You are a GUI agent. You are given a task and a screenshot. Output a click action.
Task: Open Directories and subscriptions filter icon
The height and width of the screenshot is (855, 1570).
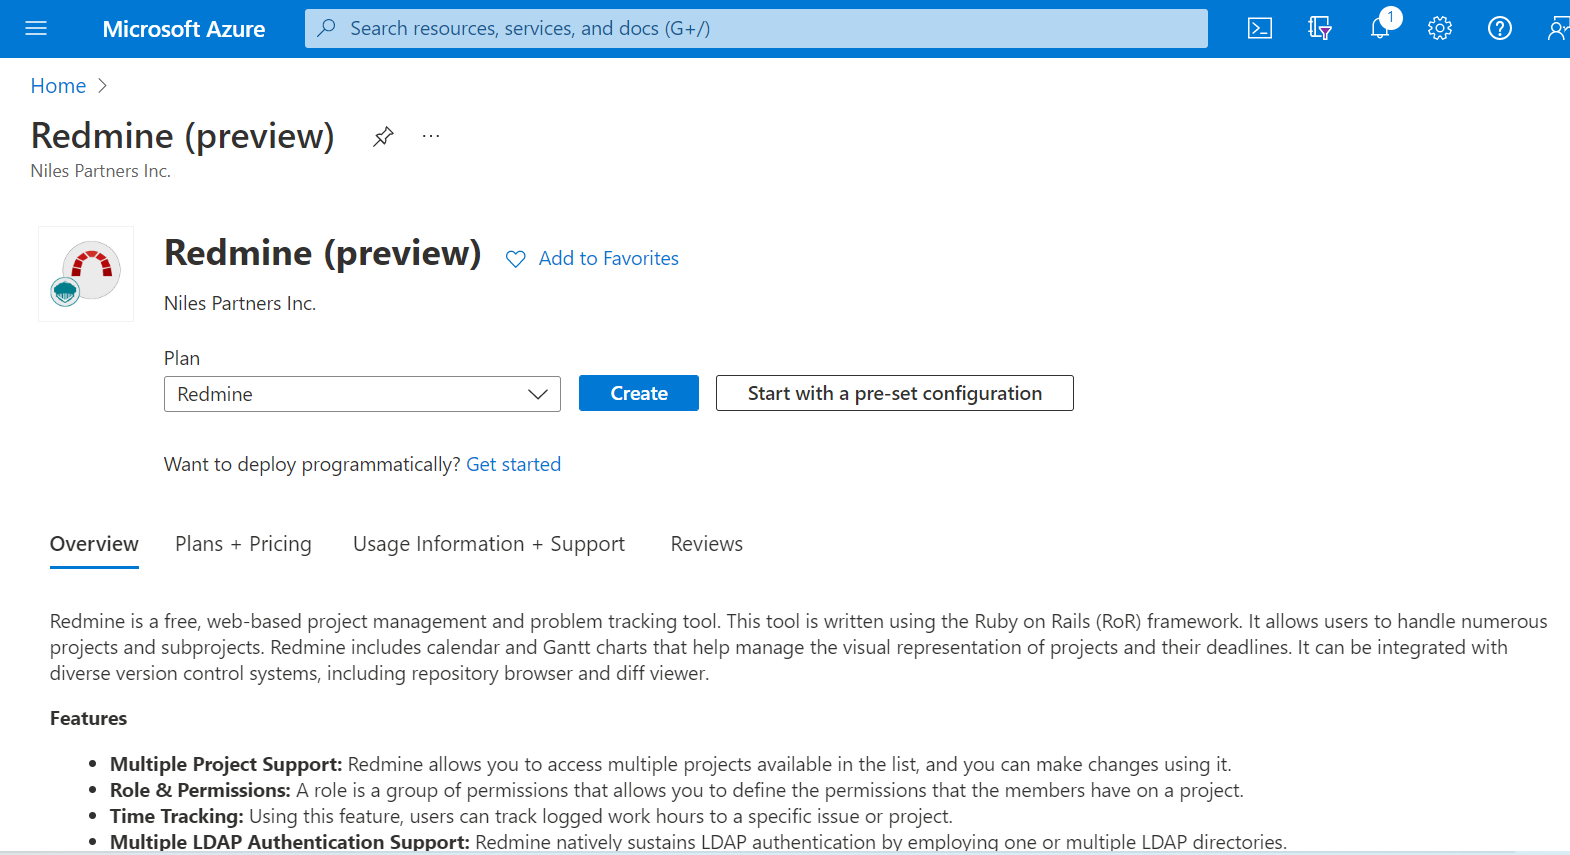[x=1320, y=28]
